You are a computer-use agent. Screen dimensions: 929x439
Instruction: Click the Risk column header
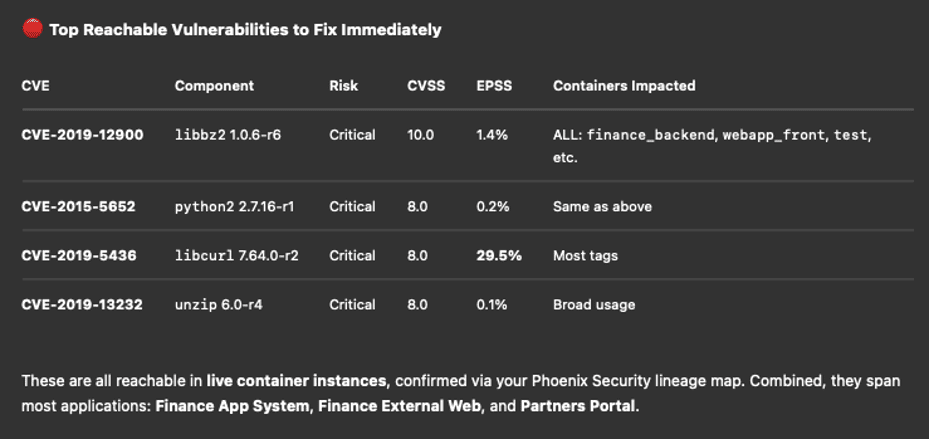pyautogui.click(x=343, y=86)
